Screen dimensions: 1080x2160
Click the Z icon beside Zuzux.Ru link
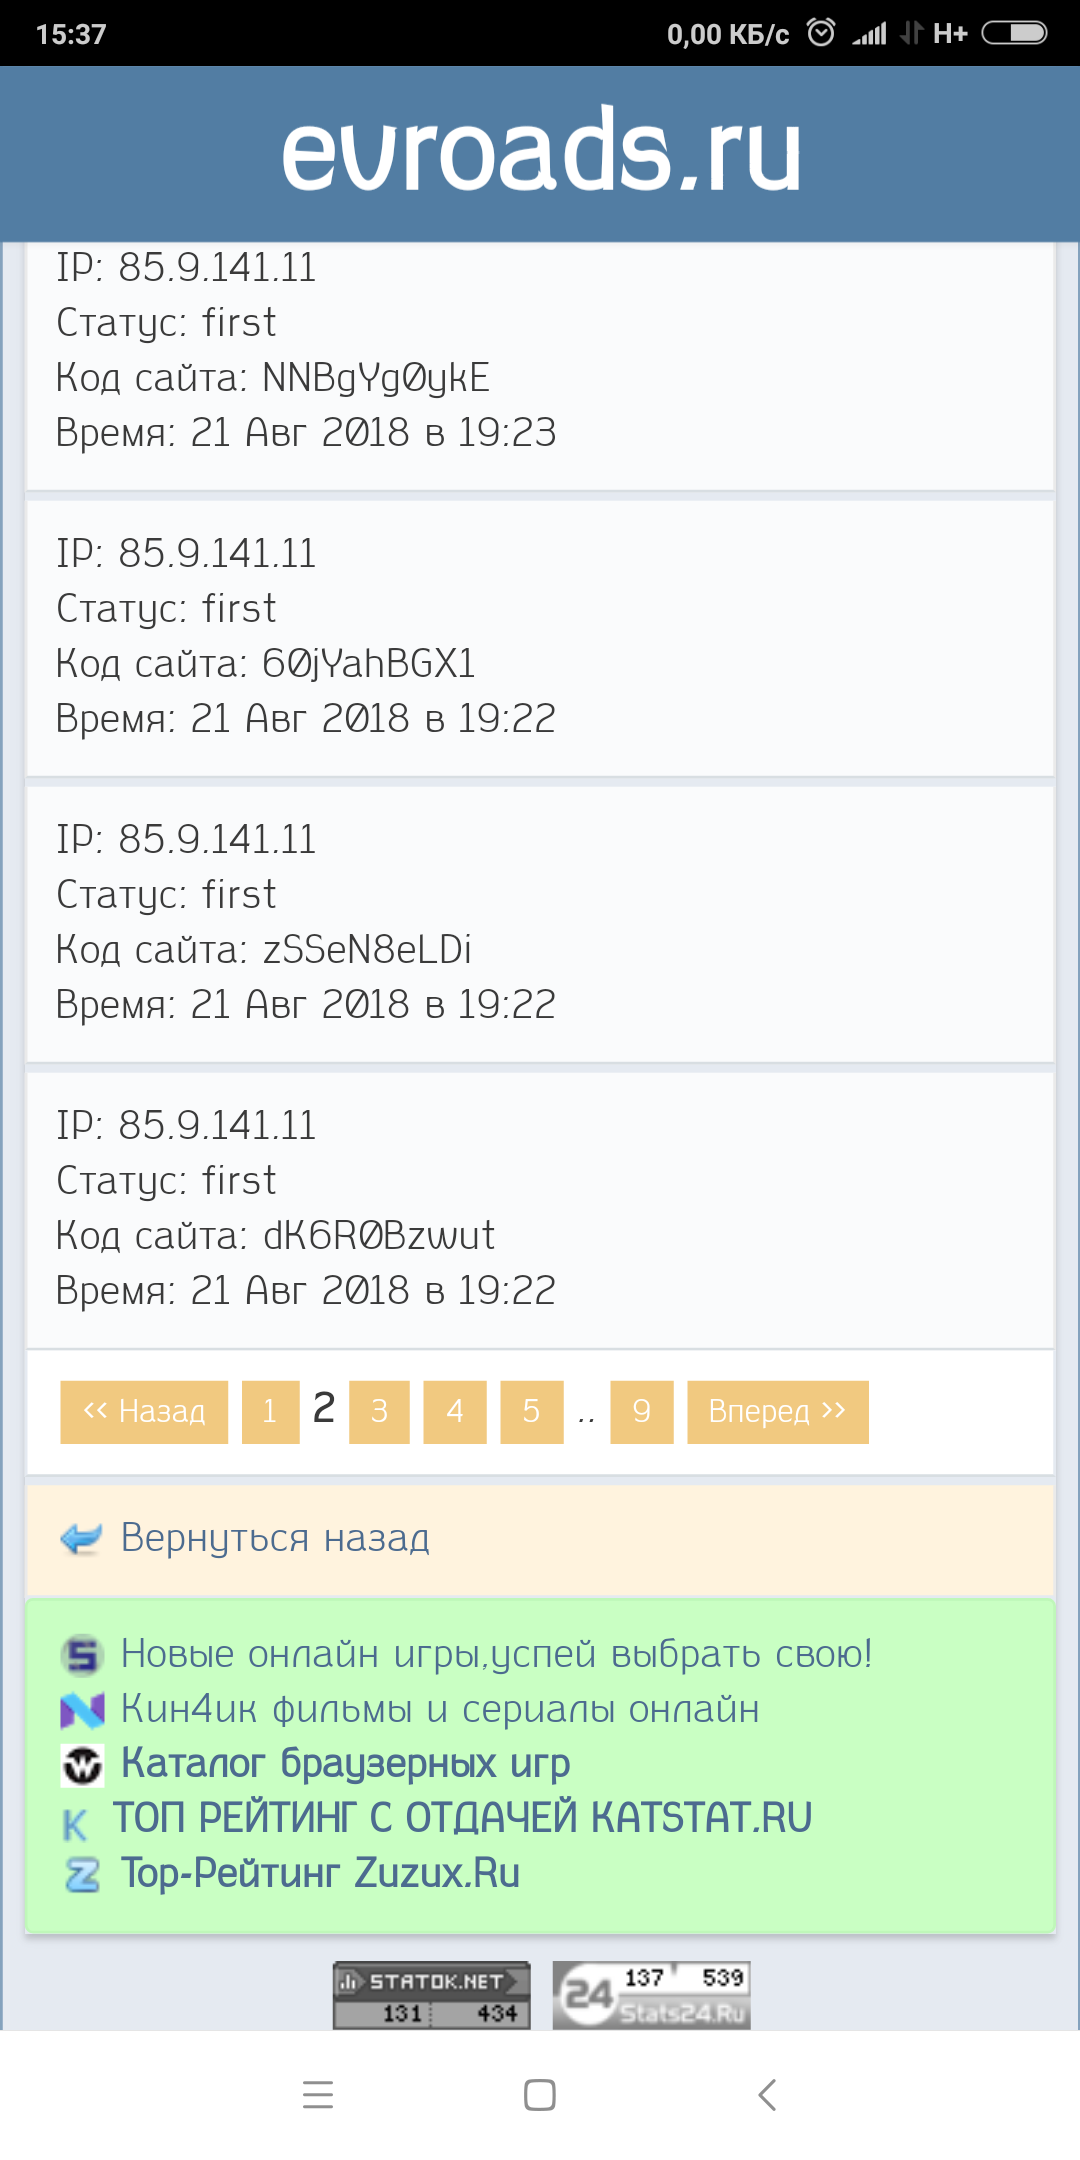coord(82,1874)
